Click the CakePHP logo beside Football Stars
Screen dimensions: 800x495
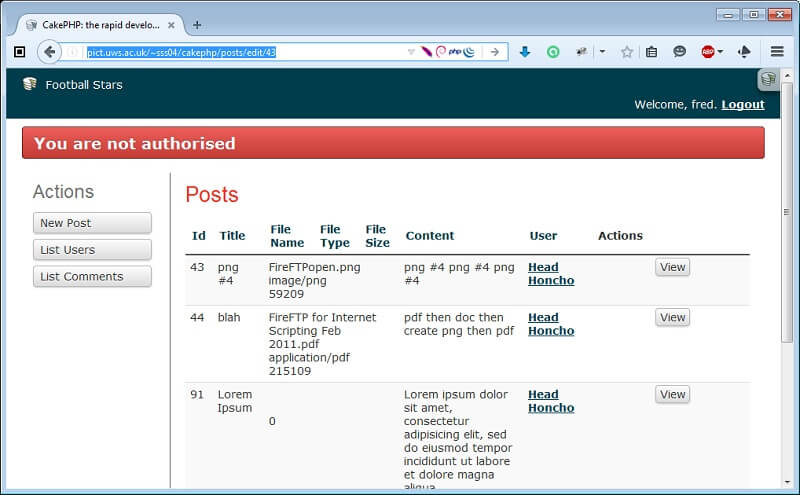tap(30, 84)
